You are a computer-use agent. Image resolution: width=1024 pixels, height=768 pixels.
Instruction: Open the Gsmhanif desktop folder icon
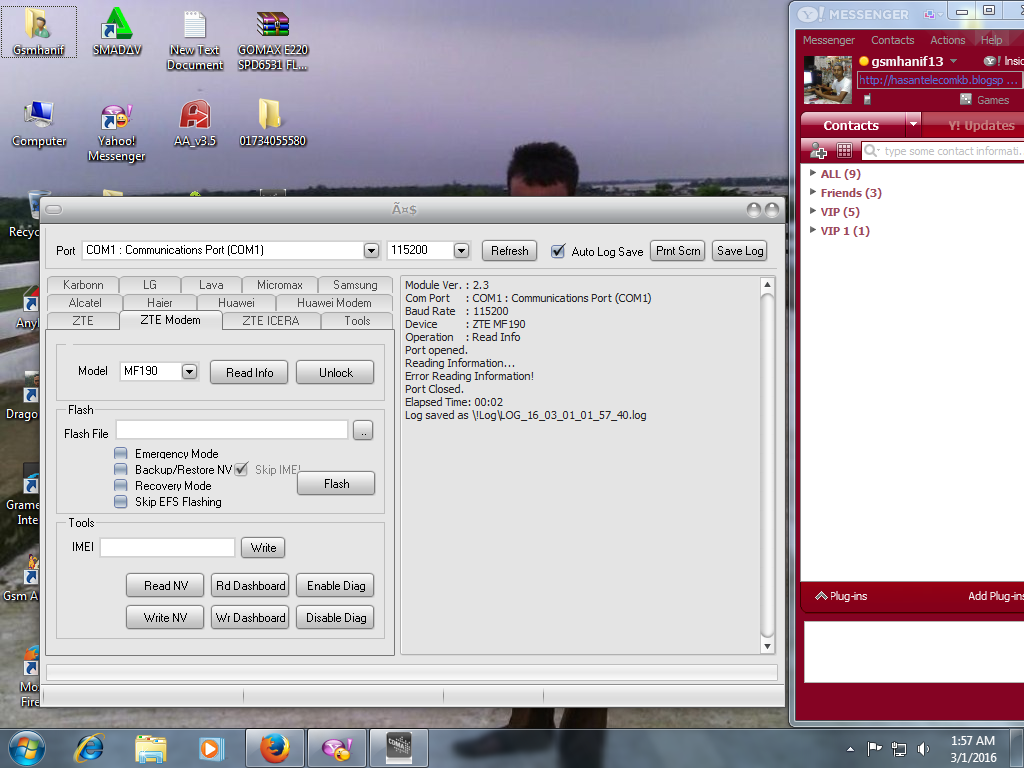39,31
